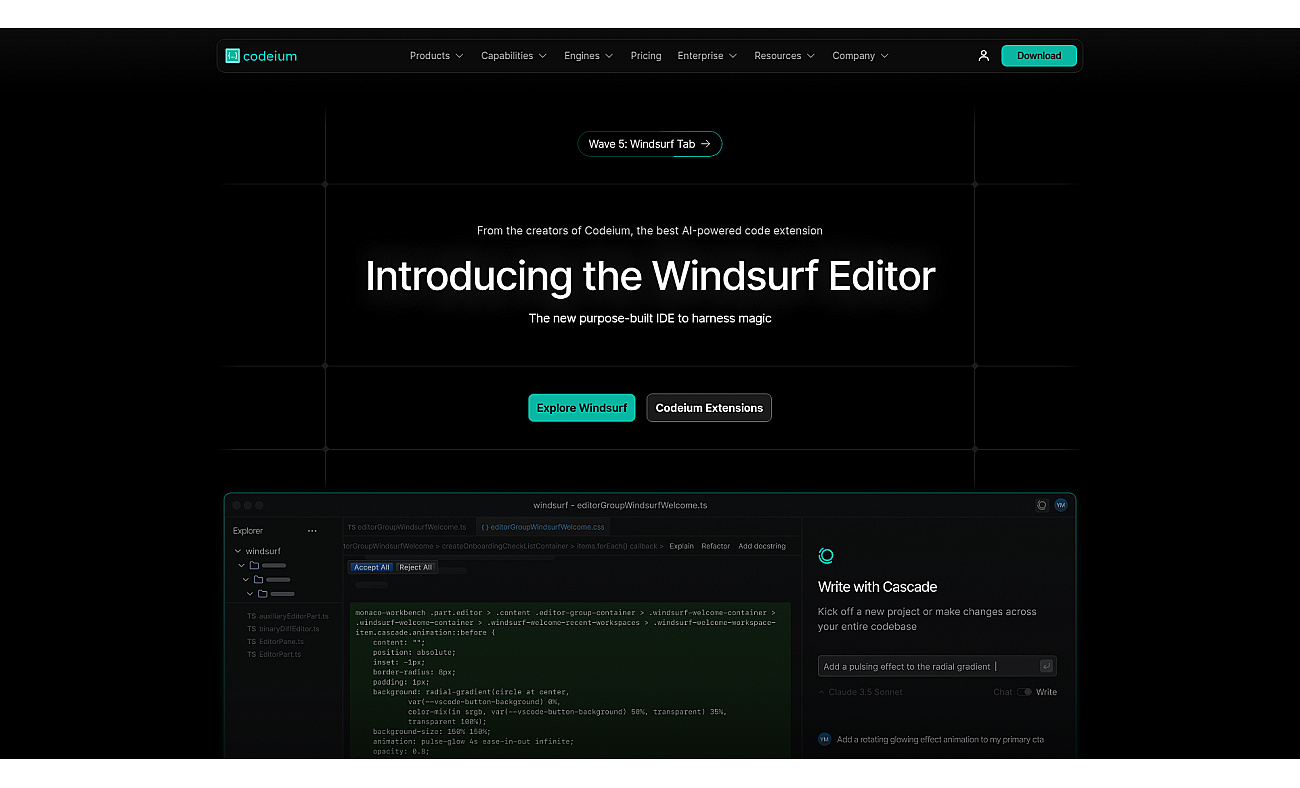This screenshot has height=788, width=1300.
Task: Click the Codeium Extensions button
Action: (709, 408)
